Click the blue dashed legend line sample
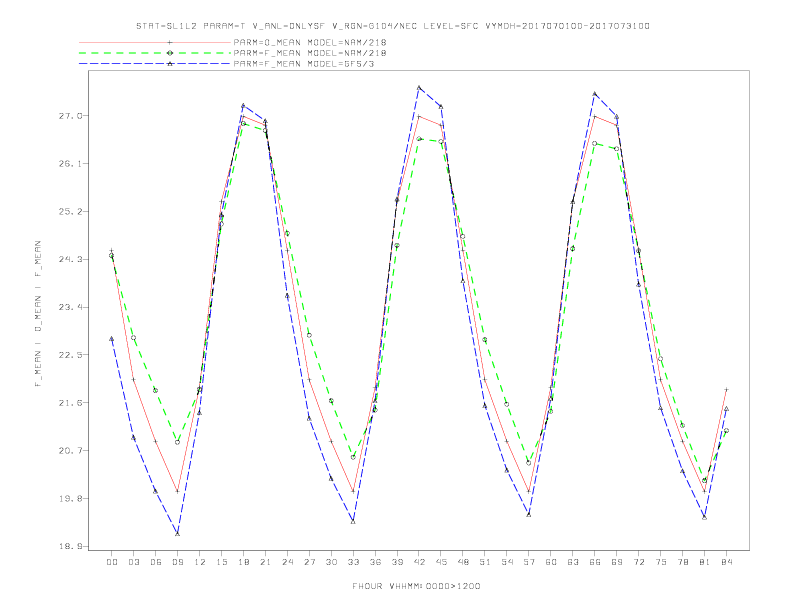 (x=155, y=64)
